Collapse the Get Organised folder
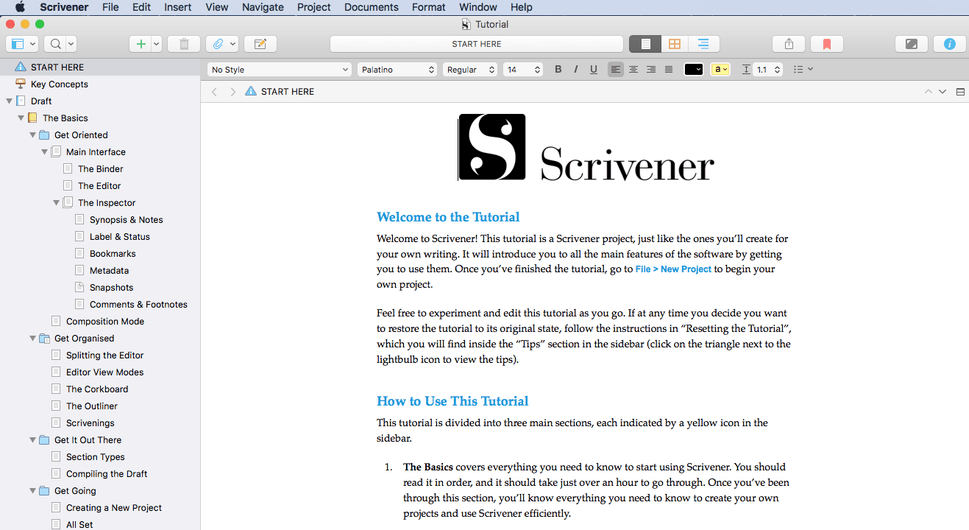The height and width of the screenshot is (530, 969). [x=33, y=339]
